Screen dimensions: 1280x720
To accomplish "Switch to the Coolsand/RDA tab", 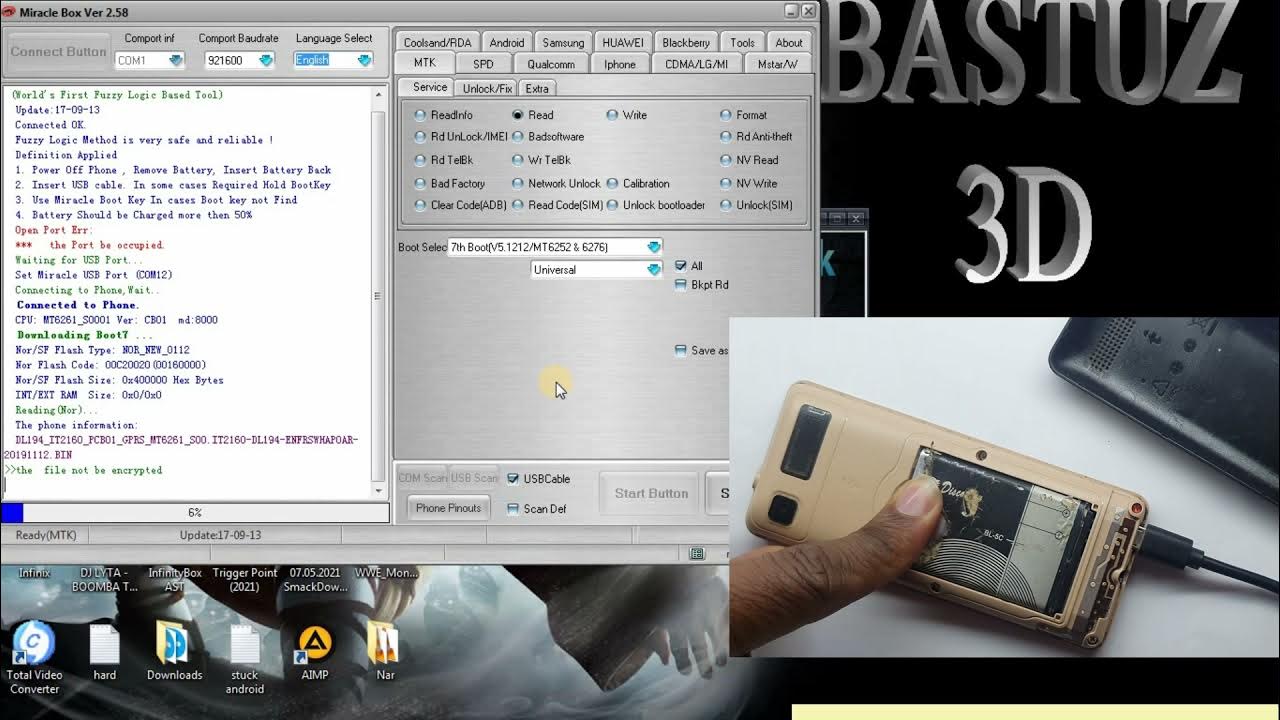I will click(437, 42).
